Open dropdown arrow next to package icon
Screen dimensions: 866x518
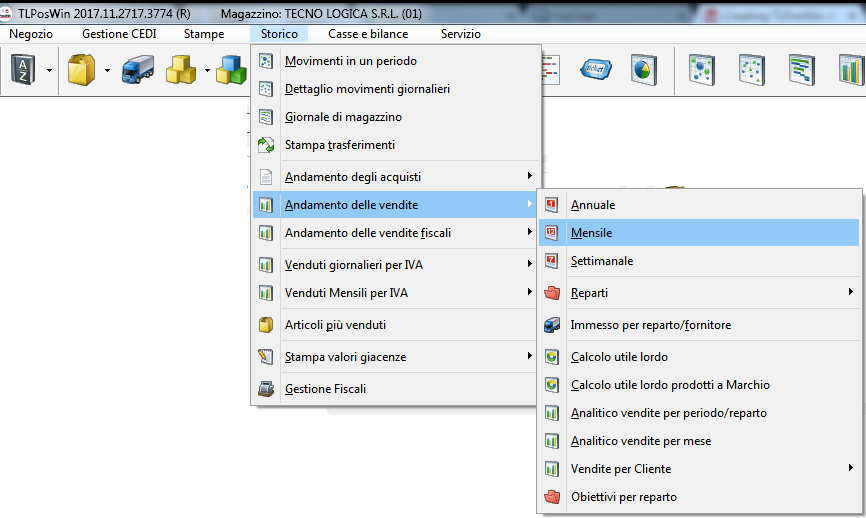(x=106, y=71)
